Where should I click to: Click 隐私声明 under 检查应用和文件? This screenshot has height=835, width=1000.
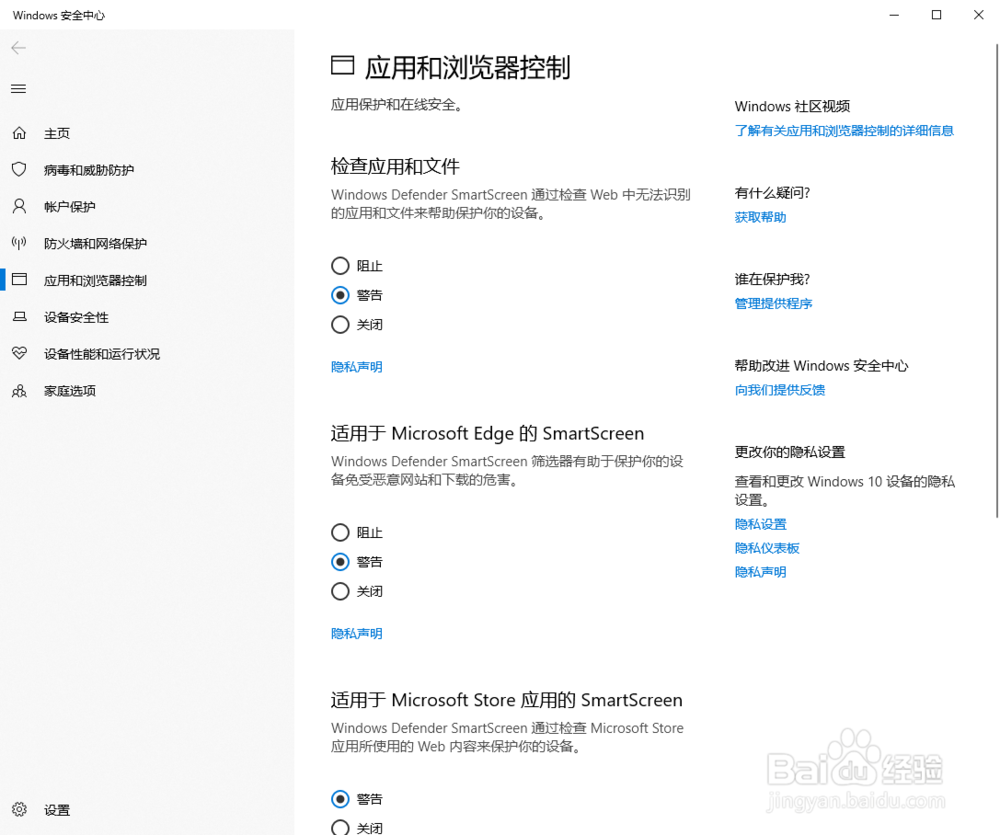coord(357,367)
